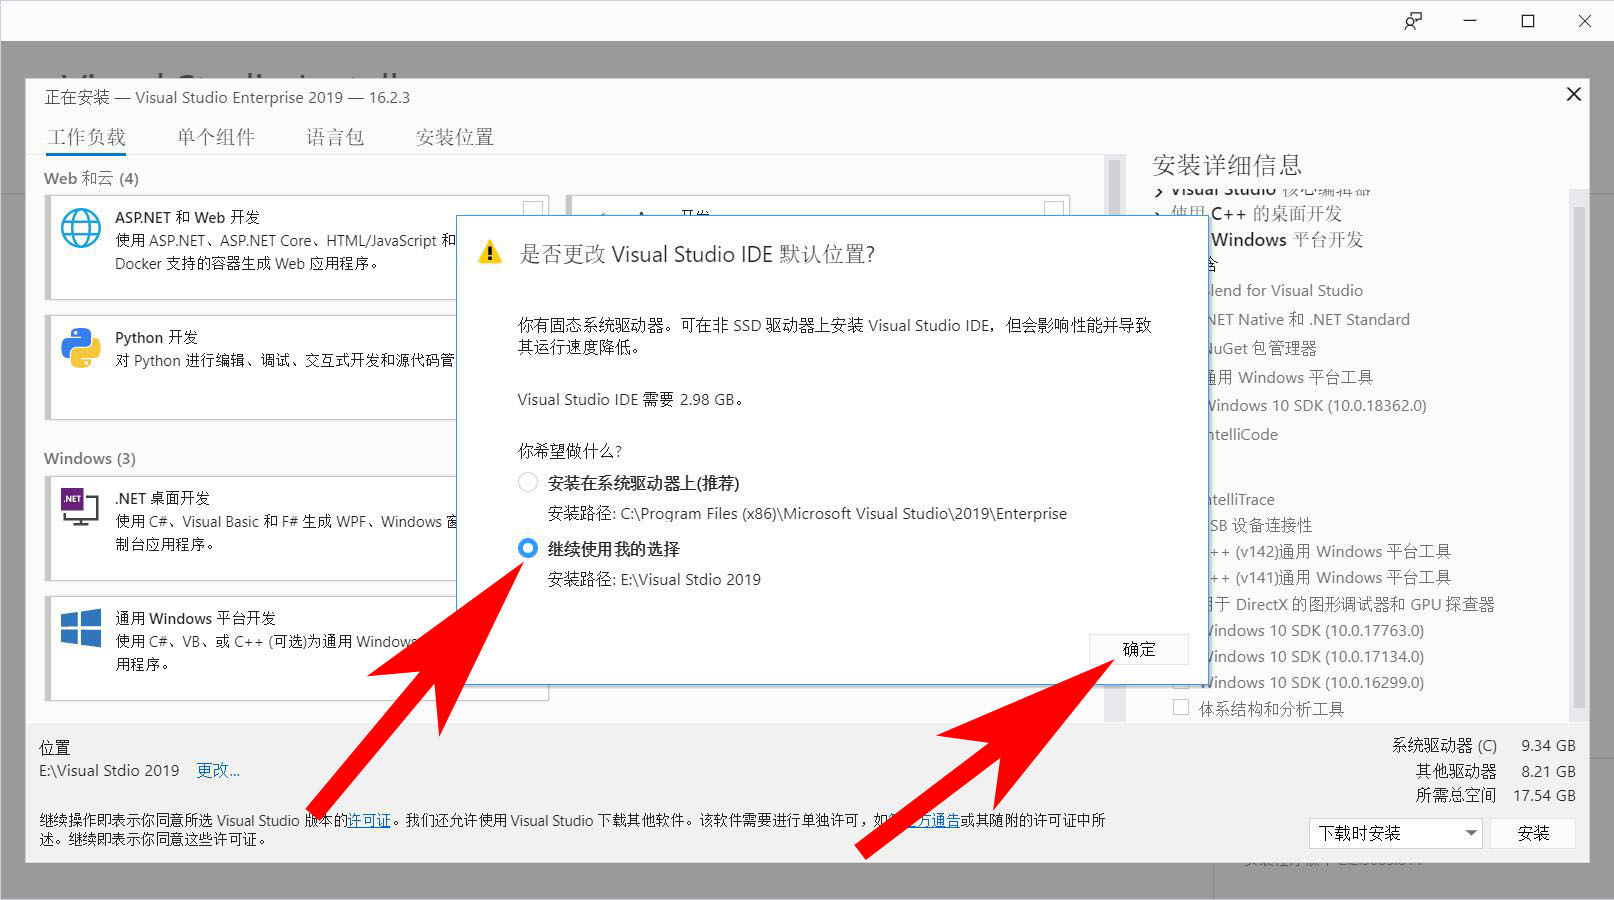Viewport: 1614px width, 900px height.
Task: Tick the ASP.NET 和 Web 开发 workload checkbox
Action: click(x=533, y=209)
